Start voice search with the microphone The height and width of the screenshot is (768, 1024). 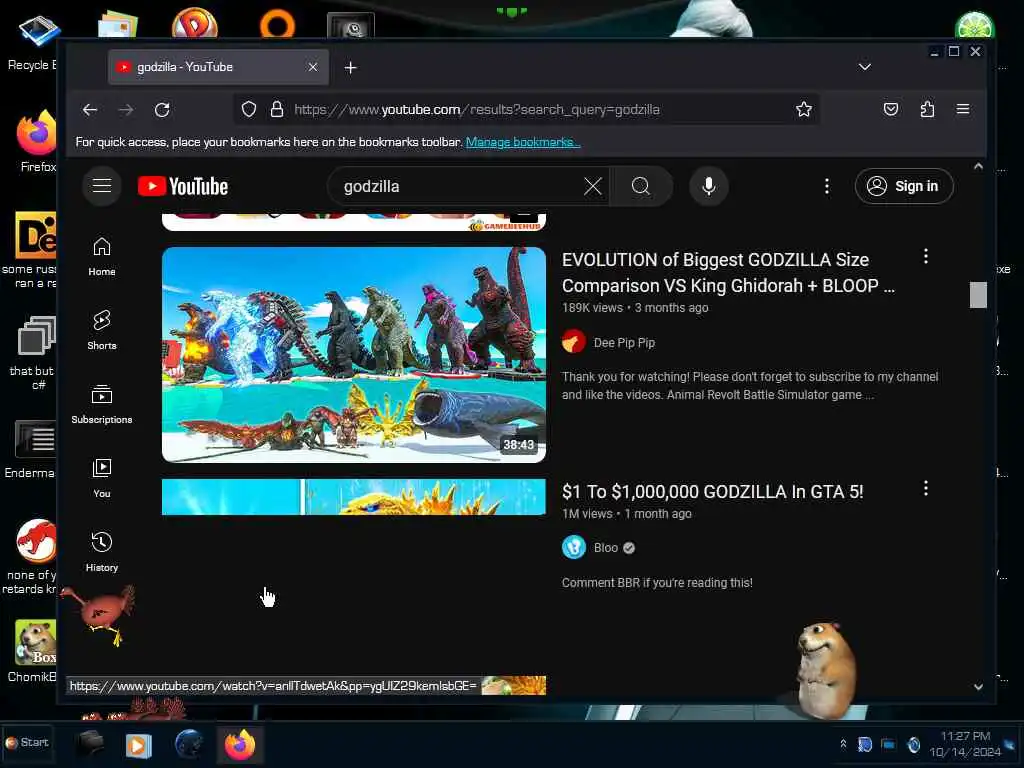709,187
